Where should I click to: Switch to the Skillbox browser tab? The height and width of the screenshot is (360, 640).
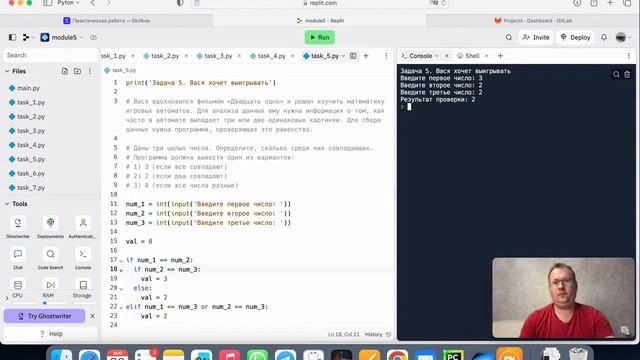tap(107, 20)
